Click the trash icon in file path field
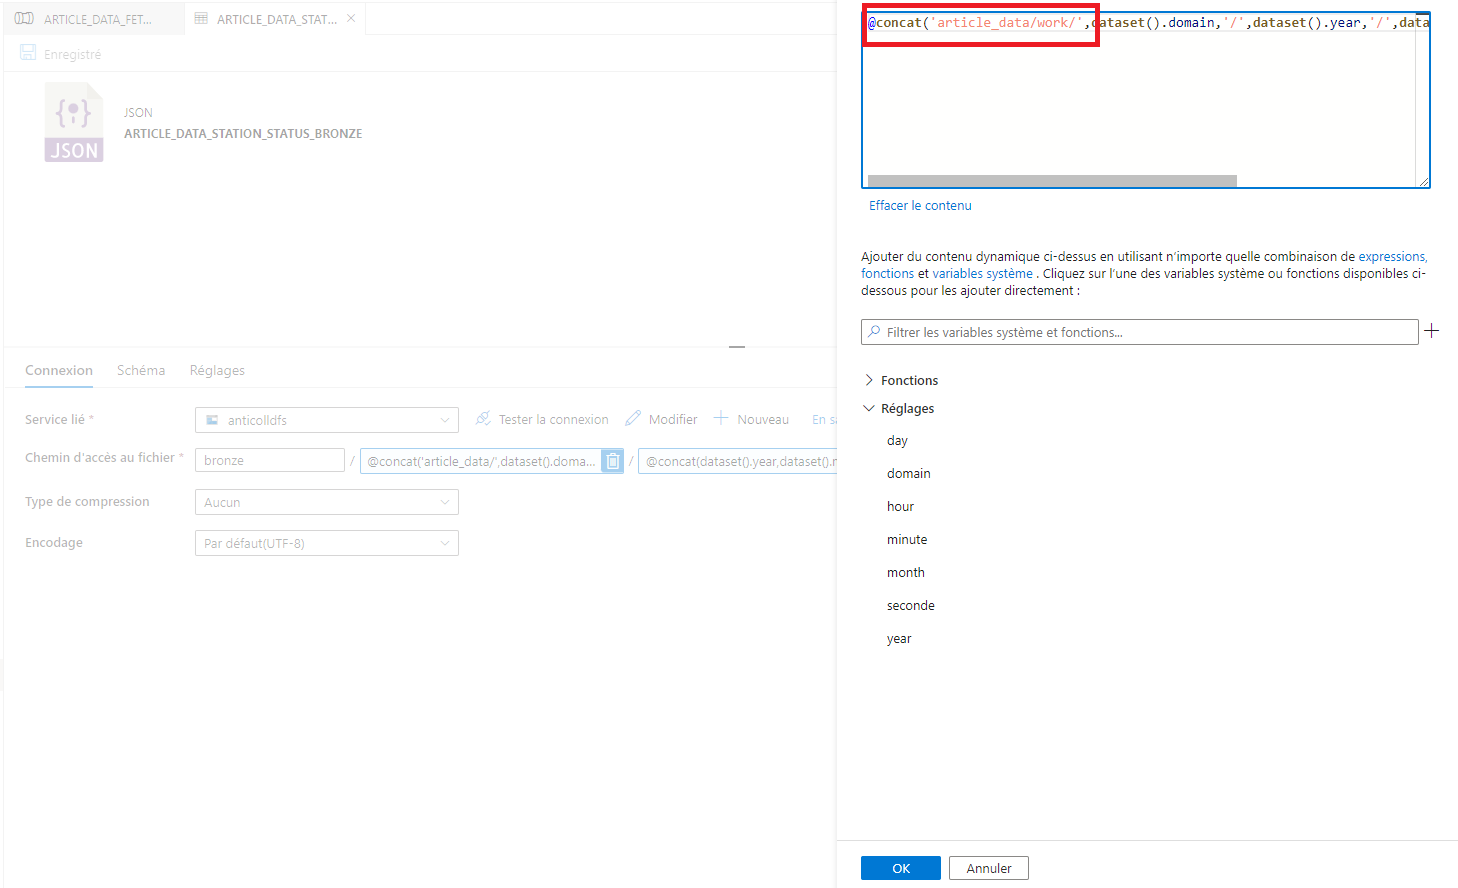The width and height of the screenshot is (1458, 888). tap(612, 461)
